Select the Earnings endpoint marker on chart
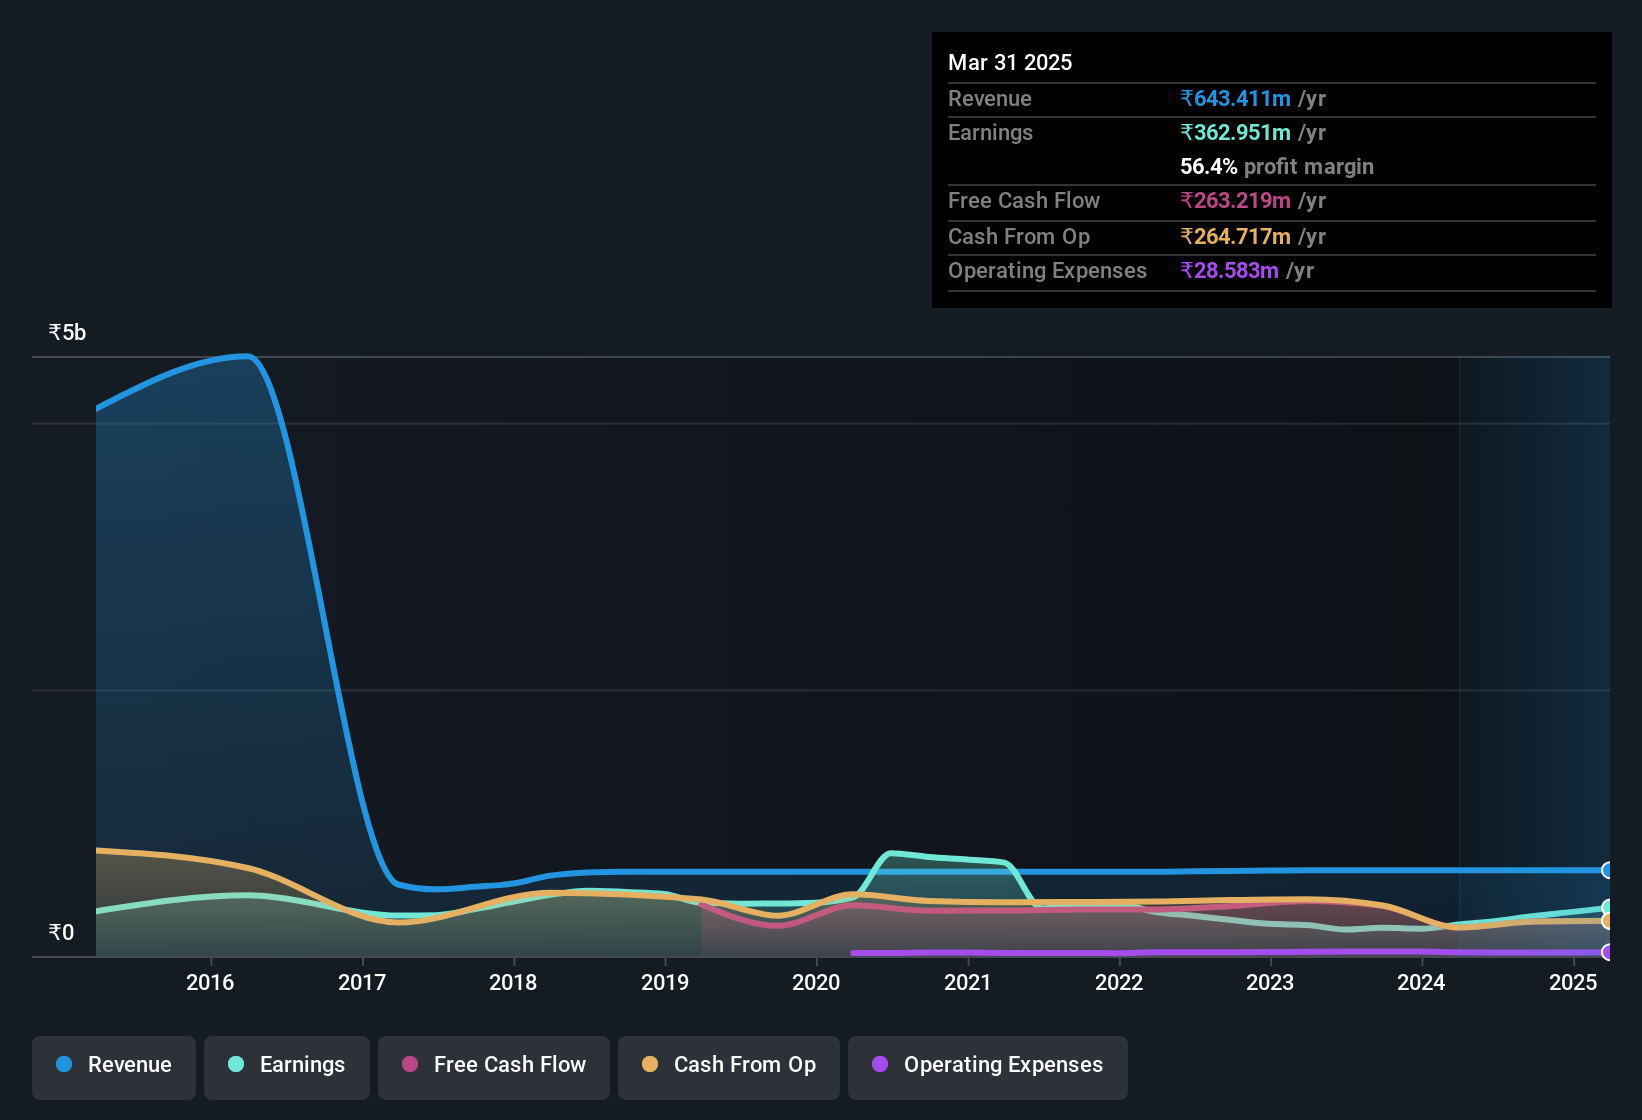Viewport: 1642px width, 1120px height. pyautogui.click(x=1608, y=908)
